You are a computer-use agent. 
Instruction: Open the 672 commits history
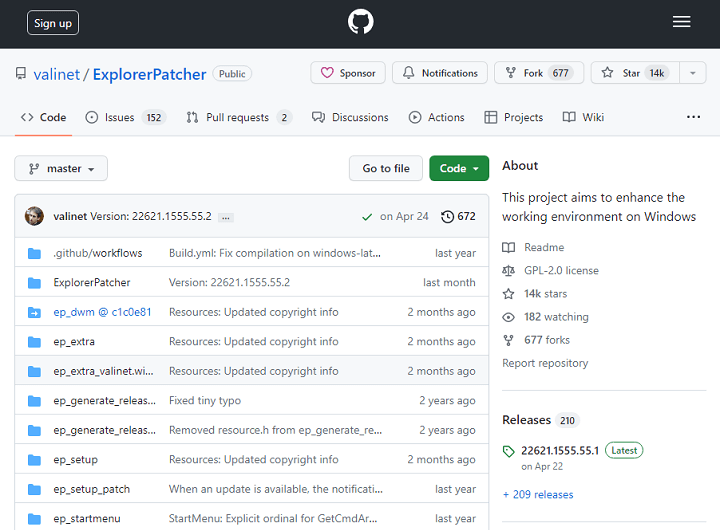[x=458, y=216]
